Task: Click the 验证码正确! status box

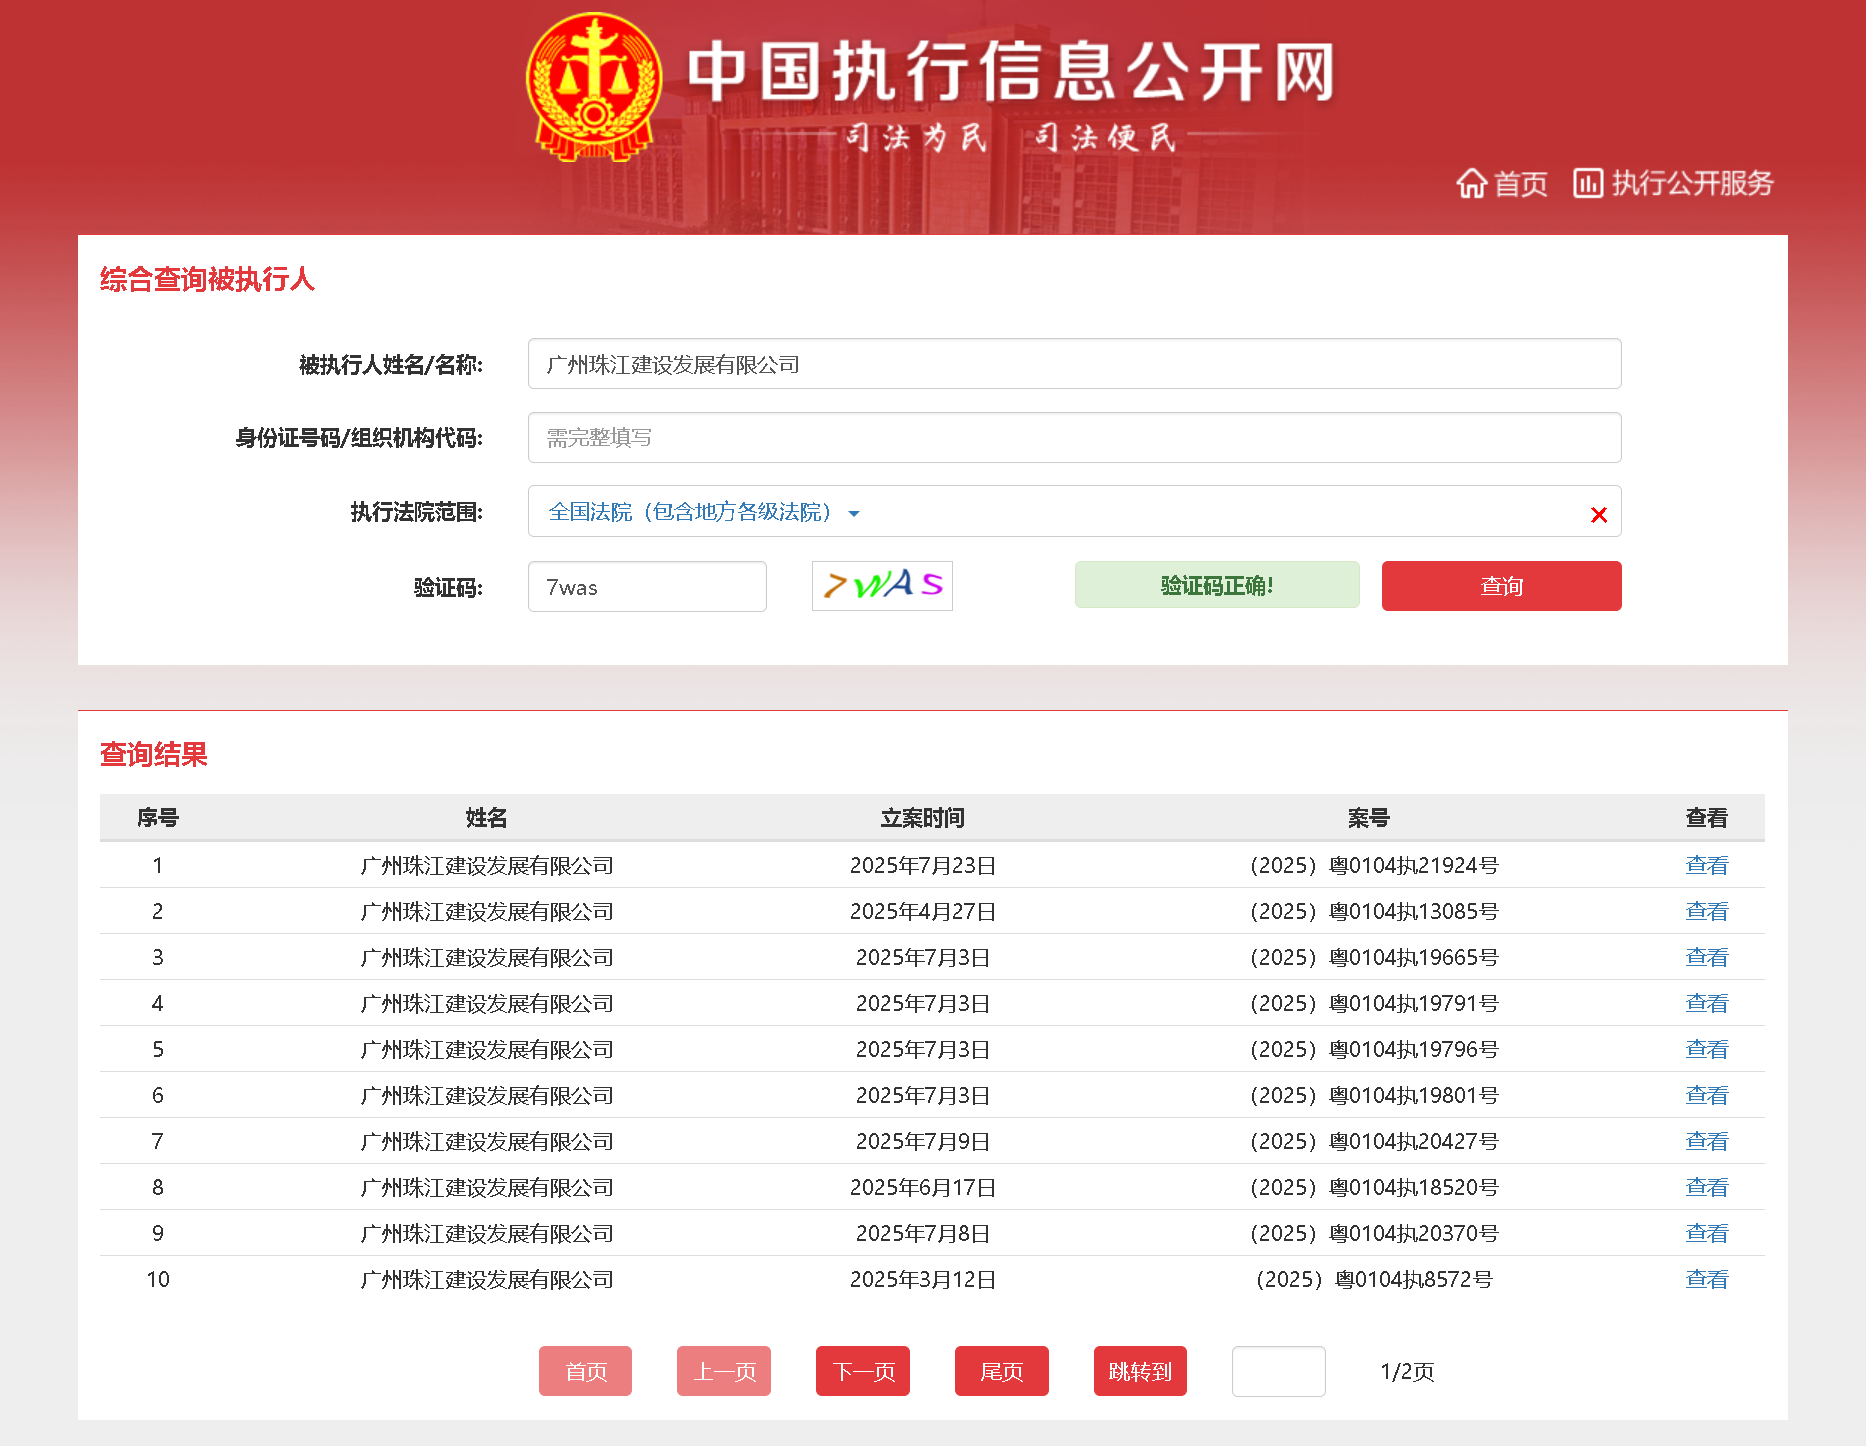Action: pyautogui.click(x=1217, y=585)
